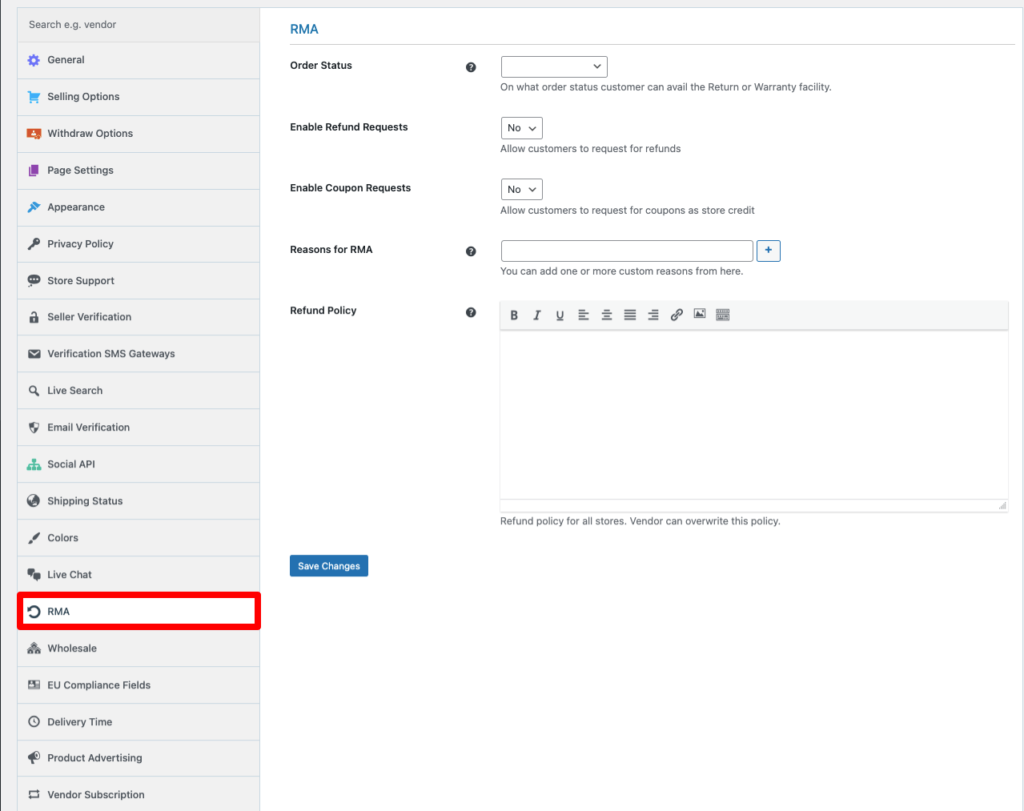1024x811 pixels.
Task: Click the Withdraw Options icon
Action: [x=34, y=133]
